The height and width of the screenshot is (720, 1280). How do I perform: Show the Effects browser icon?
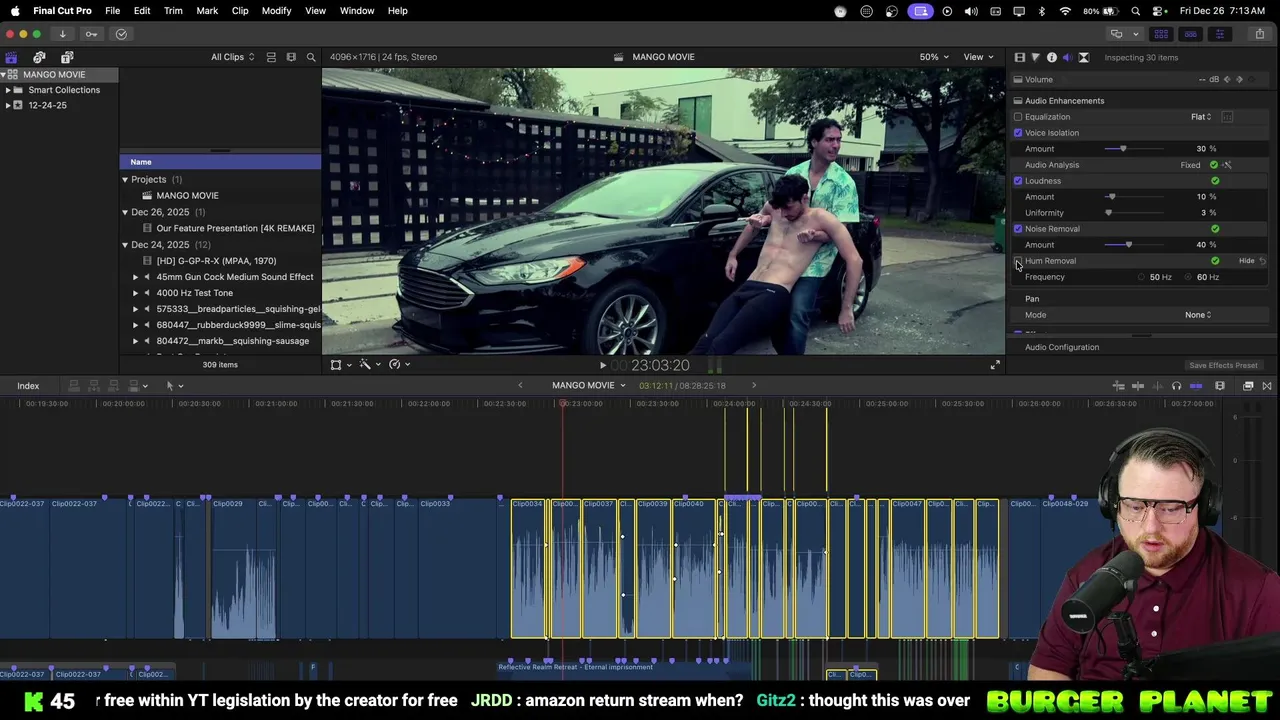(x=1248, y=386)
